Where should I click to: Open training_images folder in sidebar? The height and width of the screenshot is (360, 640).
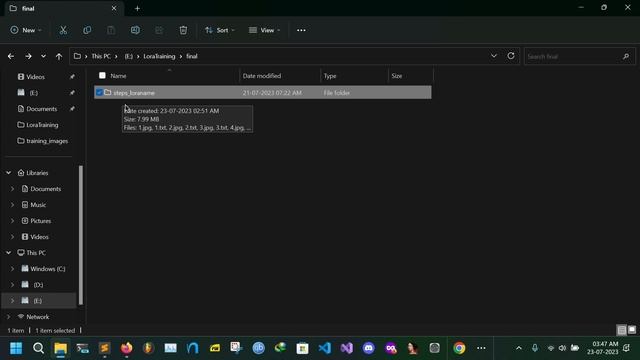pos(47,141)
